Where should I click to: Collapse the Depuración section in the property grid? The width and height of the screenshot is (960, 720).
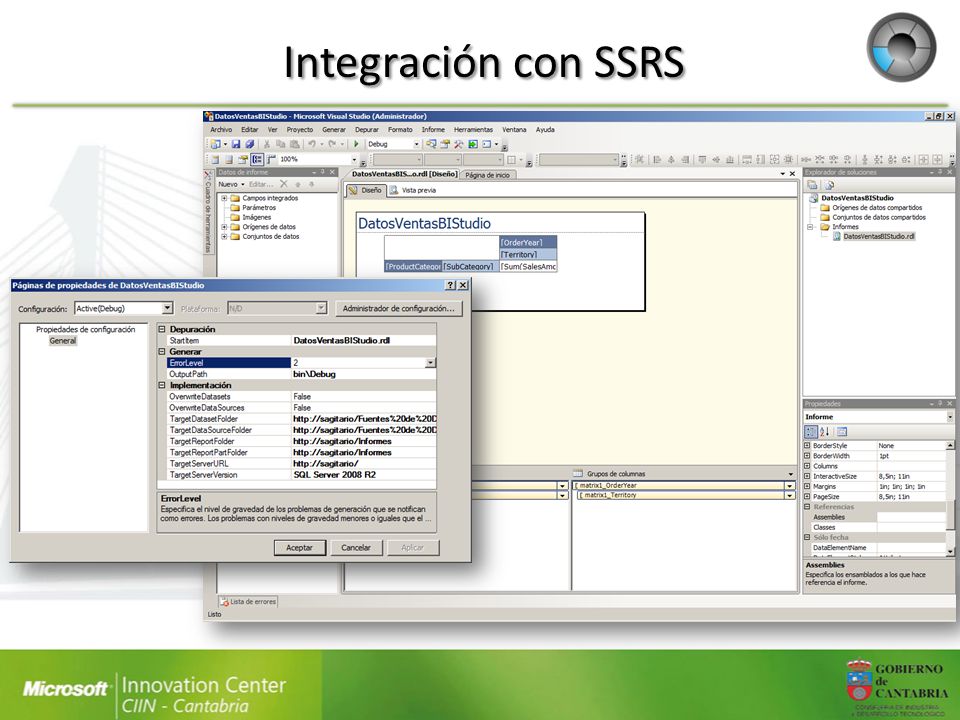[x=162, y=329]
